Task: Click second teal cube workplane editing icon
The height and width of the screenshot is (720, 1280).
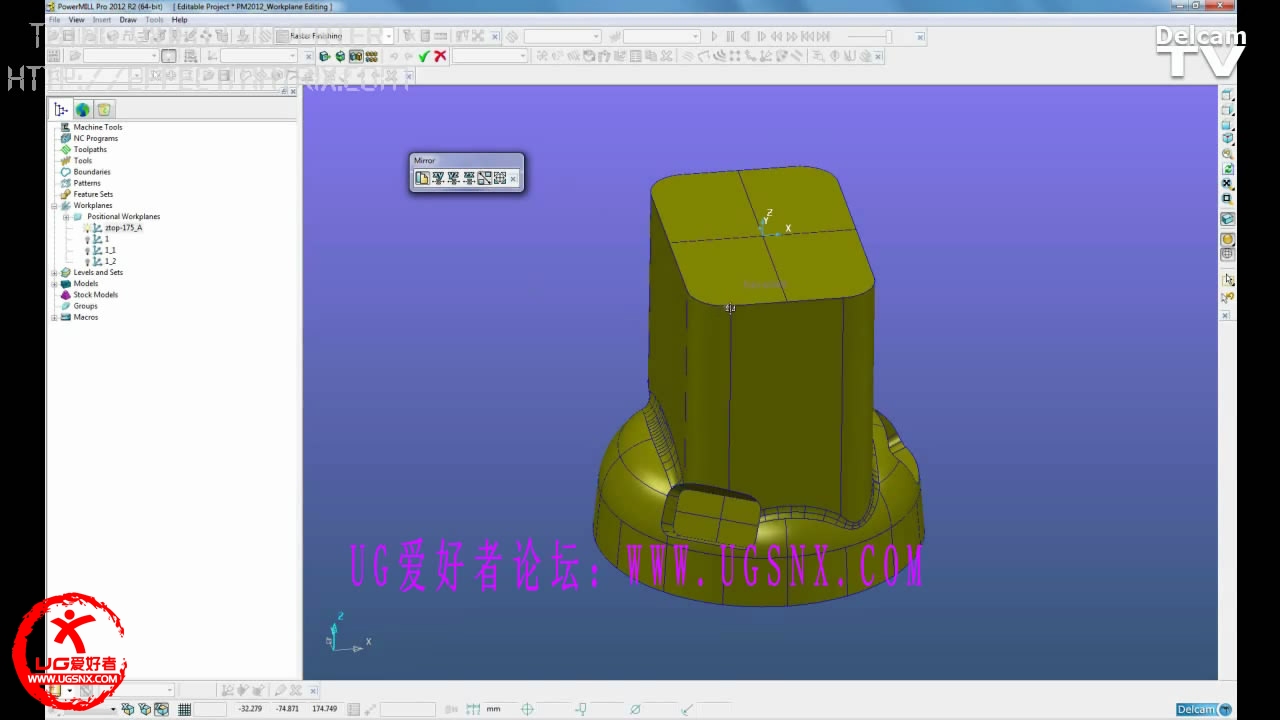Action: (340, 56)
